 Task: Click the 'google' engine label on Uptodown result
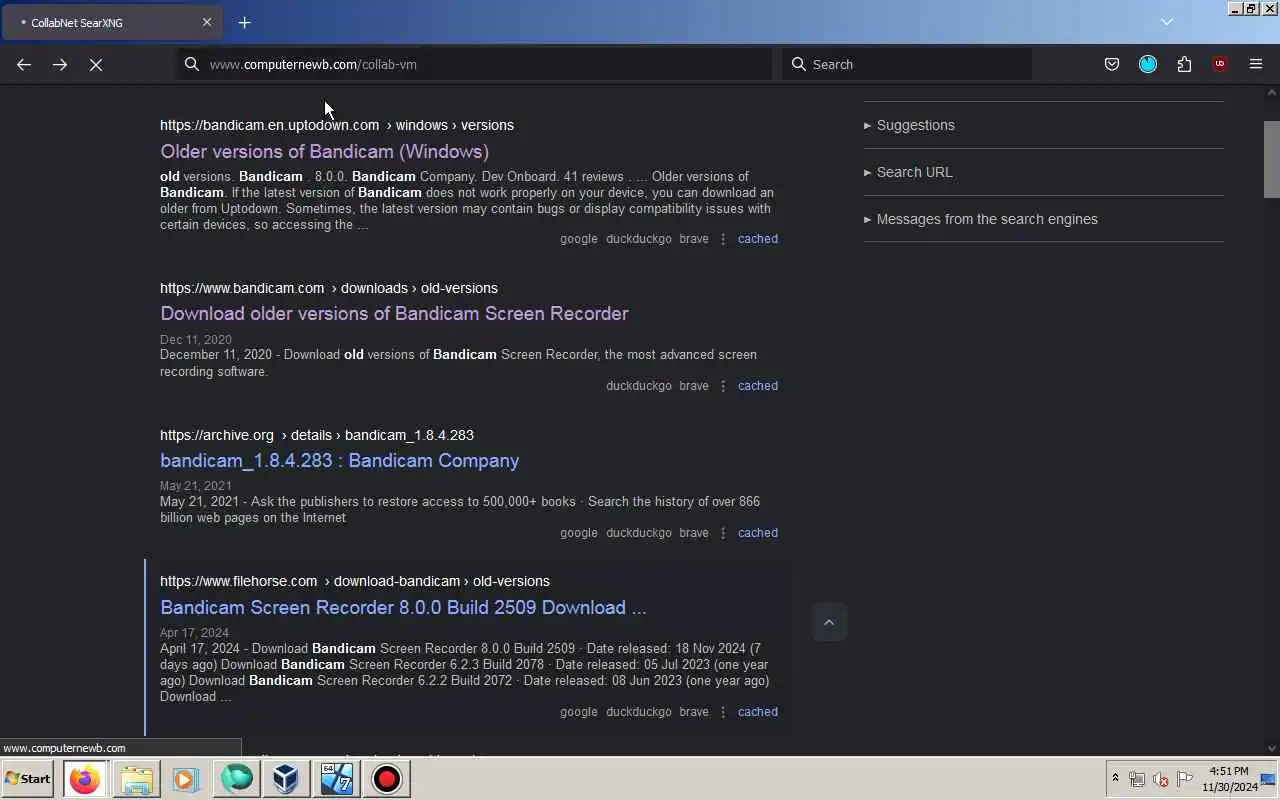tap(578, 239)
